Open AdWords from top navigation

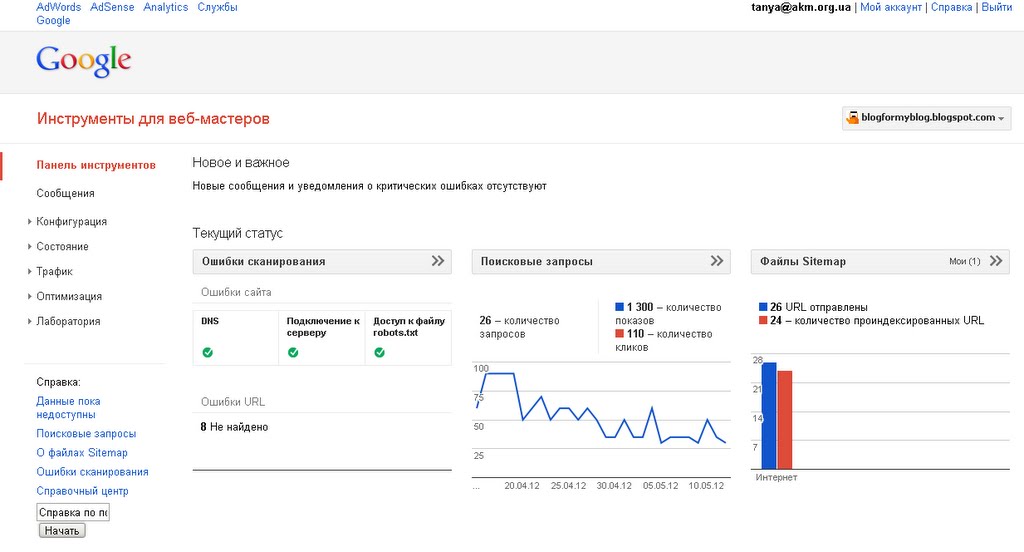(59, 7)
